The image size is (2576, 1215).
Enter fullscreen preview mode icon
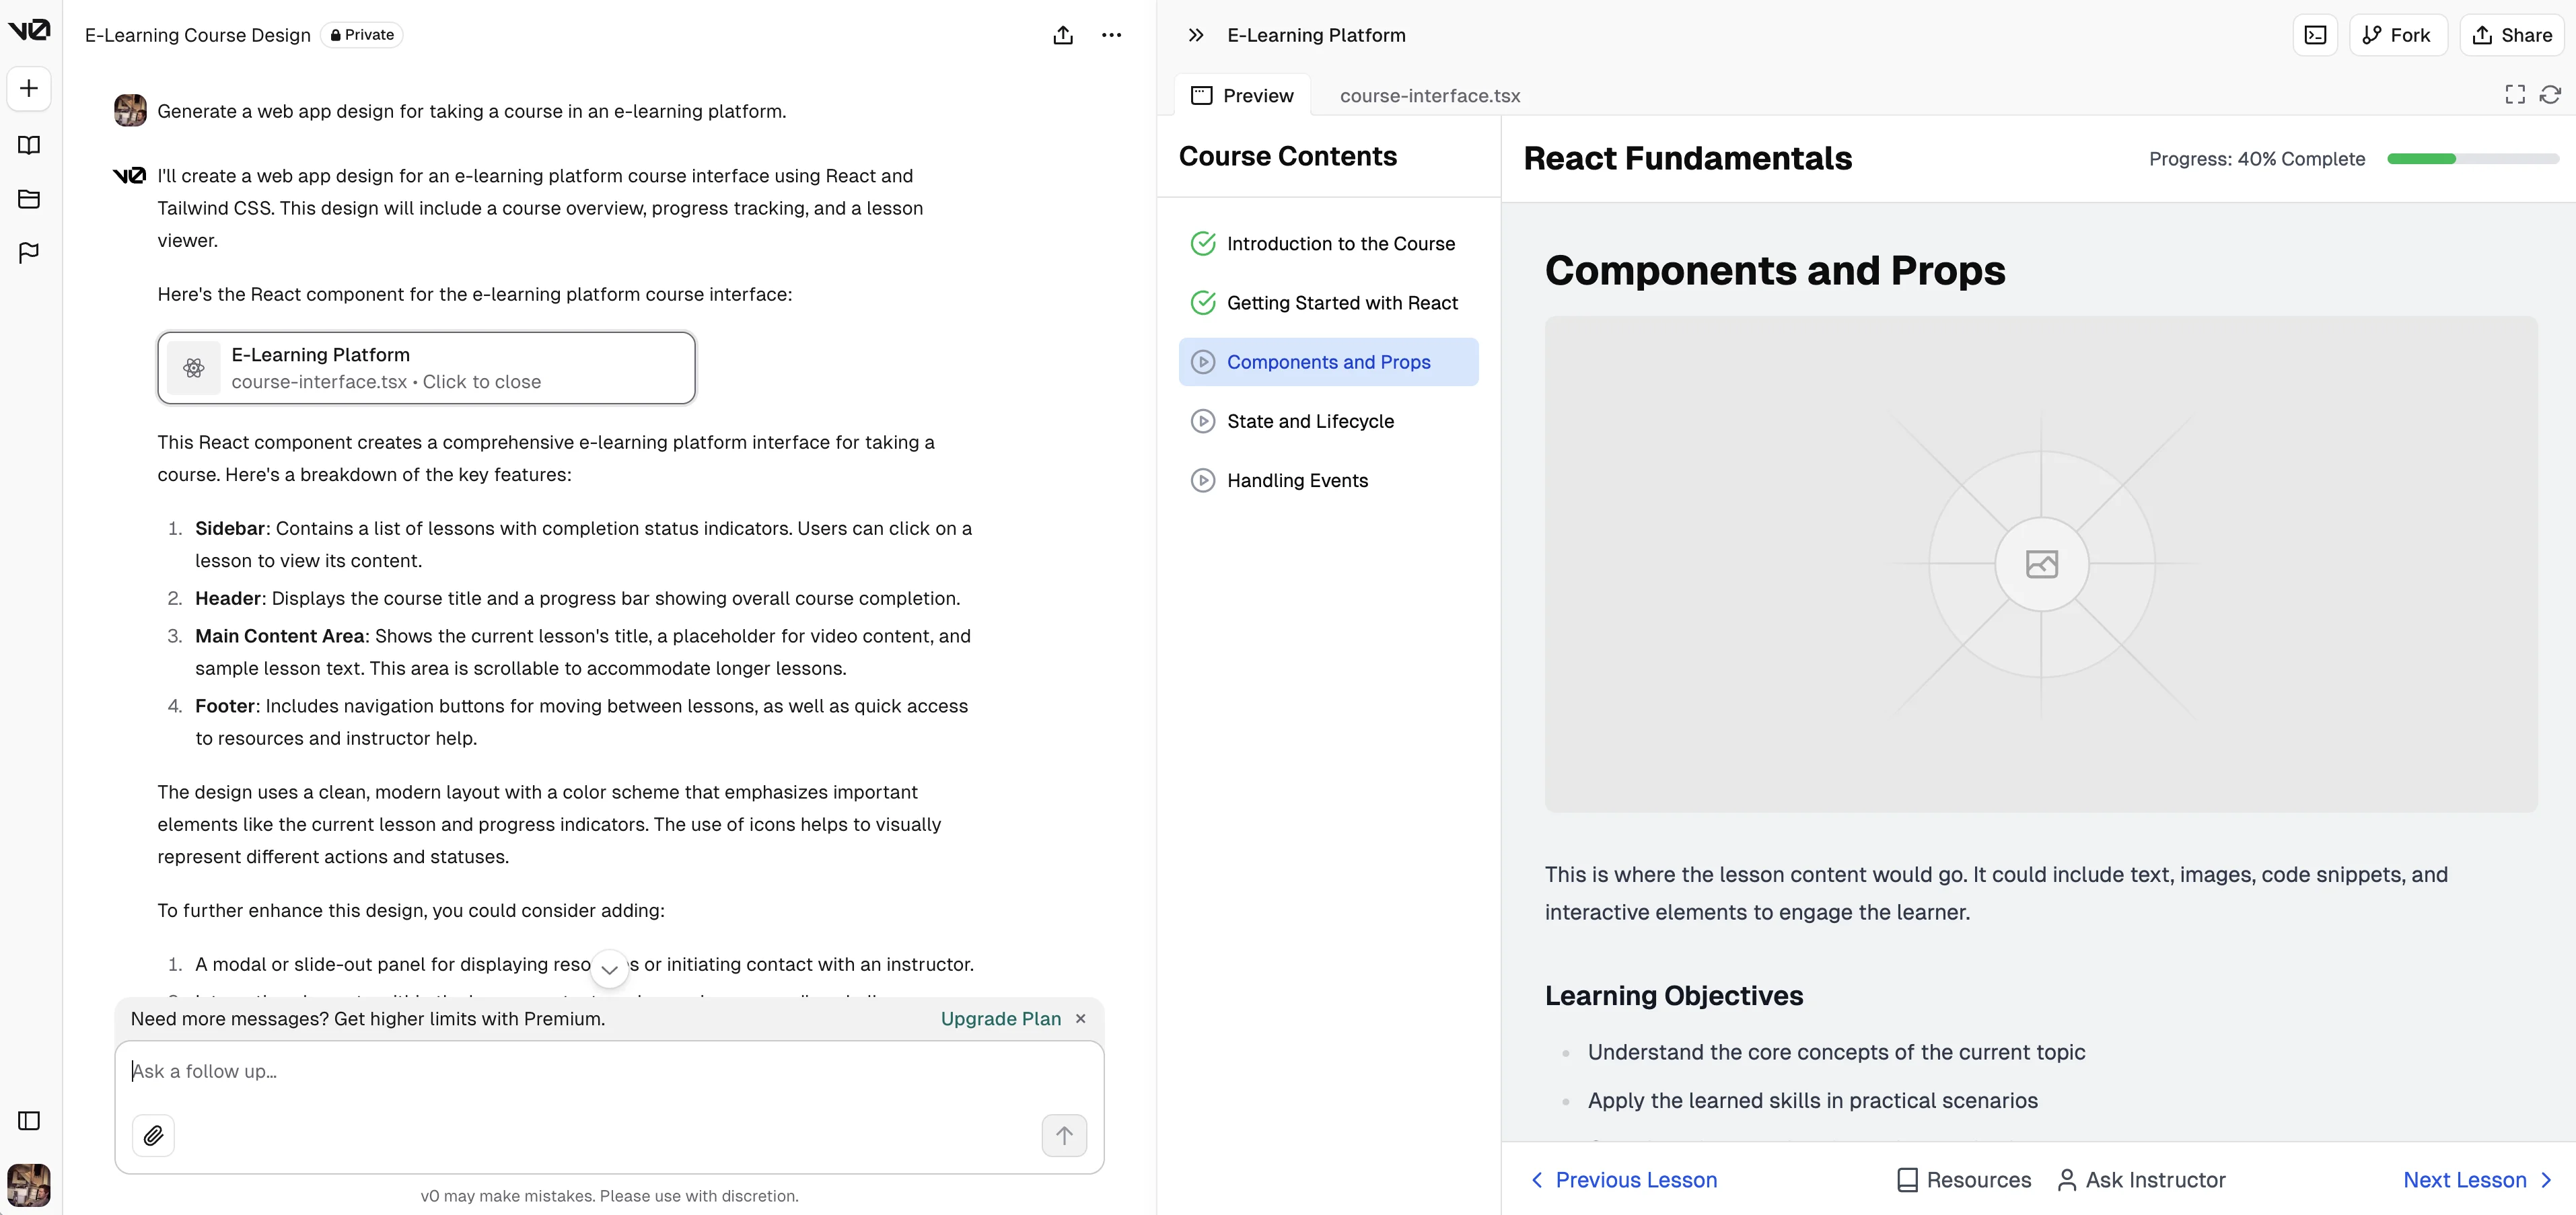coord(2514,95)
